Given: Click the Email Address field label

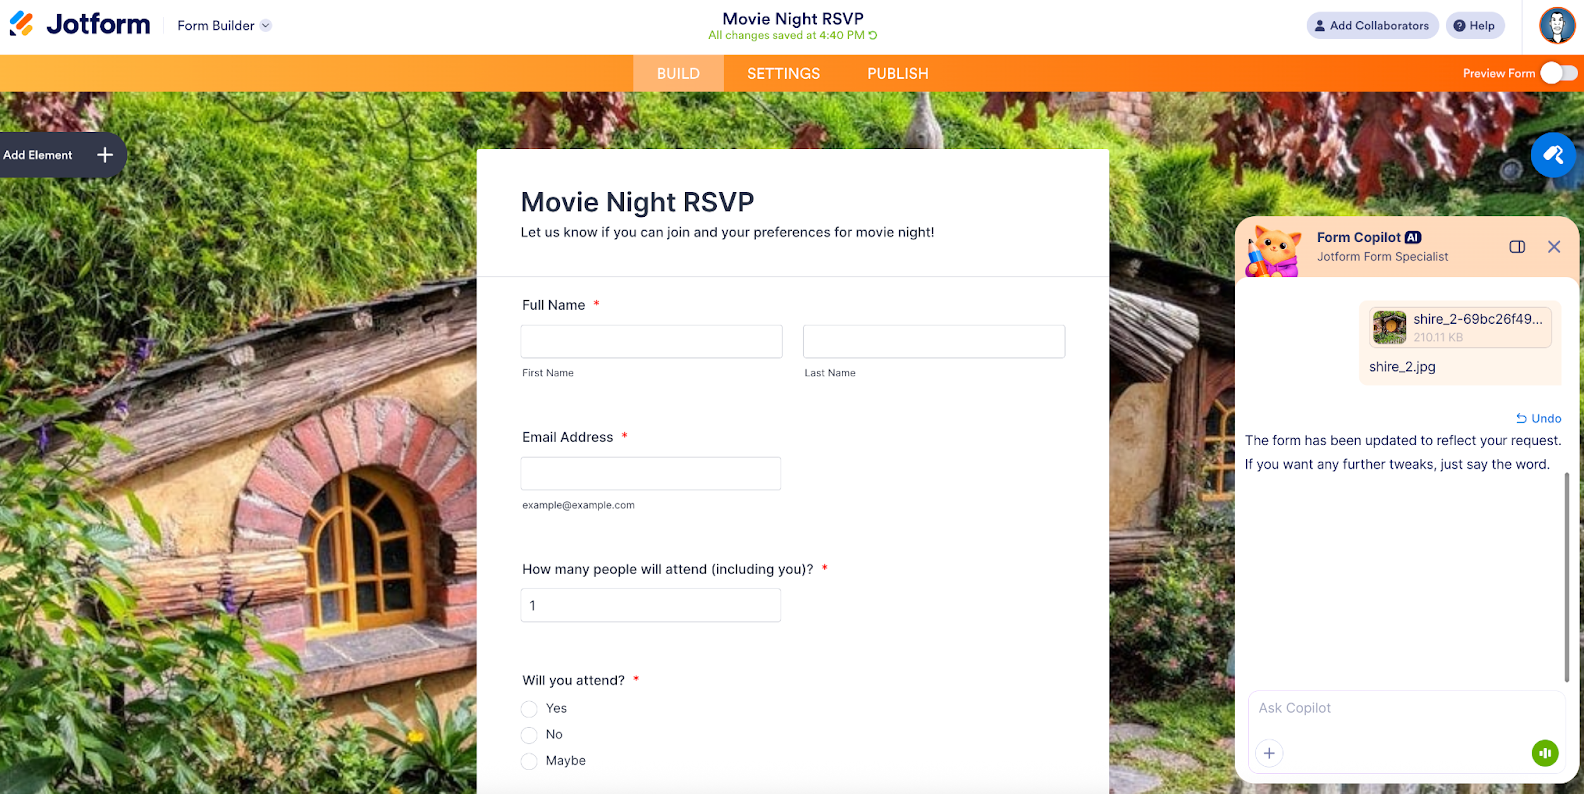Looking at the screenshot, I should [x=567, y=437].
